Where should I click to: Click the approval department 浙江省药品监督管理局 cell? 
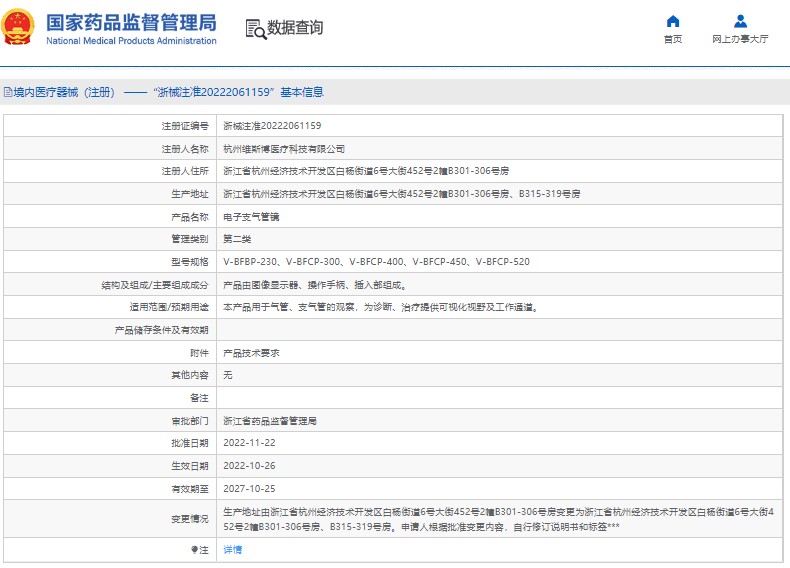tap(269, 421)
